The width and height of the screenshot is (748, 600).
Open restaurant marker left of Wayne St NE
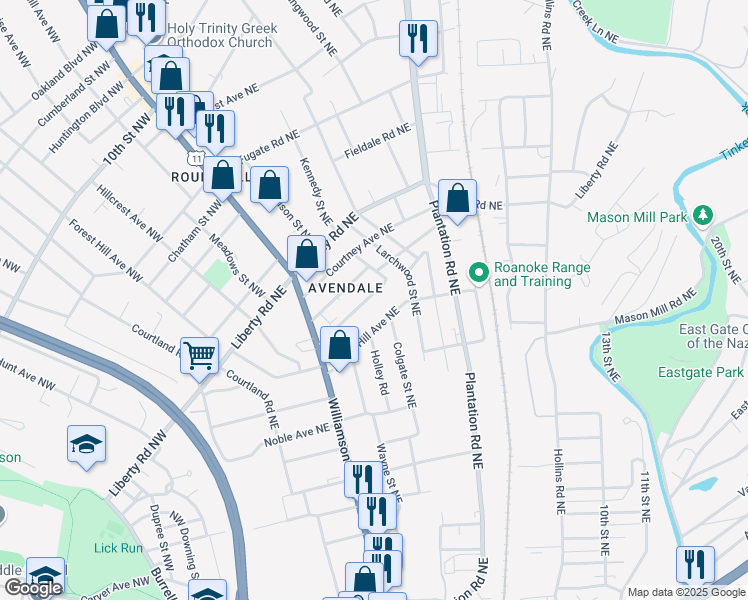361,479
